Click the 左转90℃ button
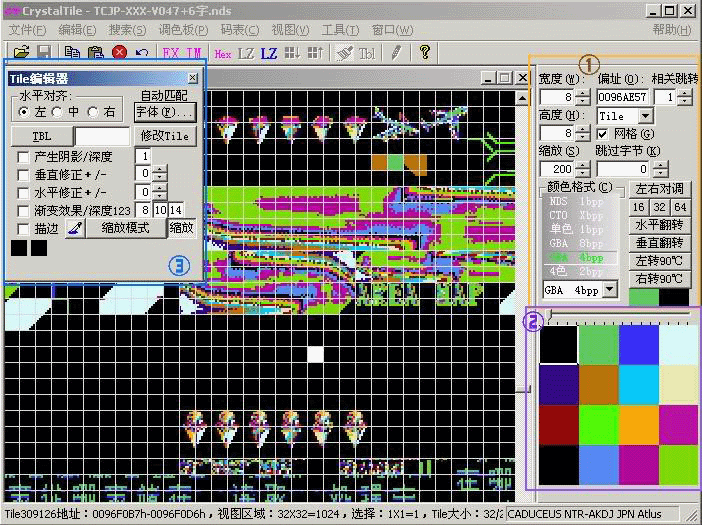This screenshot has height=525, width=702. (659, 261)
